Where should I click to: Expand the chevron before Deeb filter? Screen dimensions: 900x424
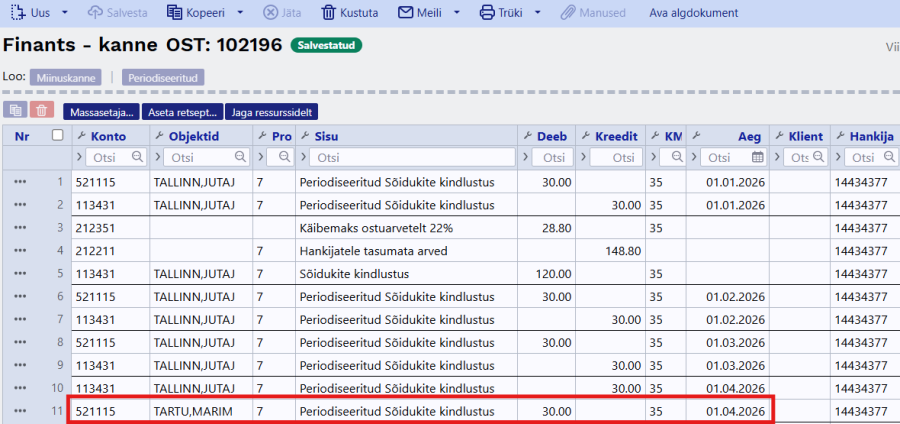526,157
